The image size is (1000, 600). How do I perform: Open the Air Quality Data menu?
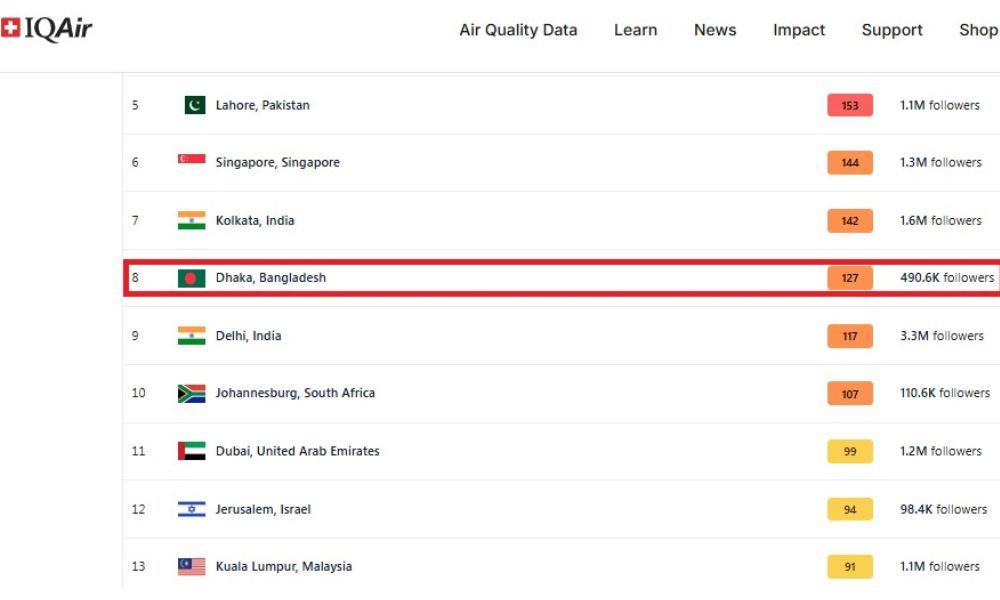click(518, 30)
